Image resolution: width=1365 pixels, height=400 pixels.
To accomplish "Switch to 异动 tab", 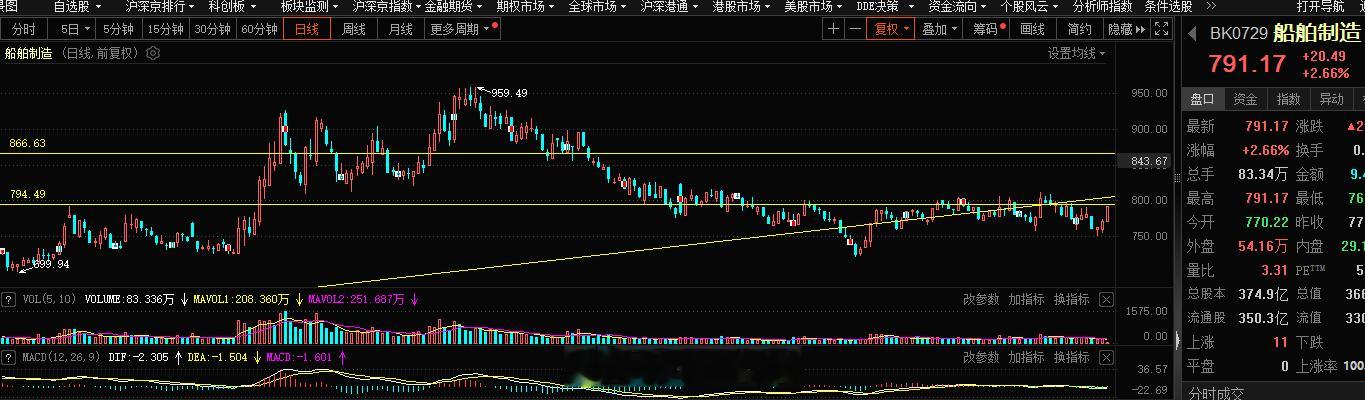I will click(1331, 98).
